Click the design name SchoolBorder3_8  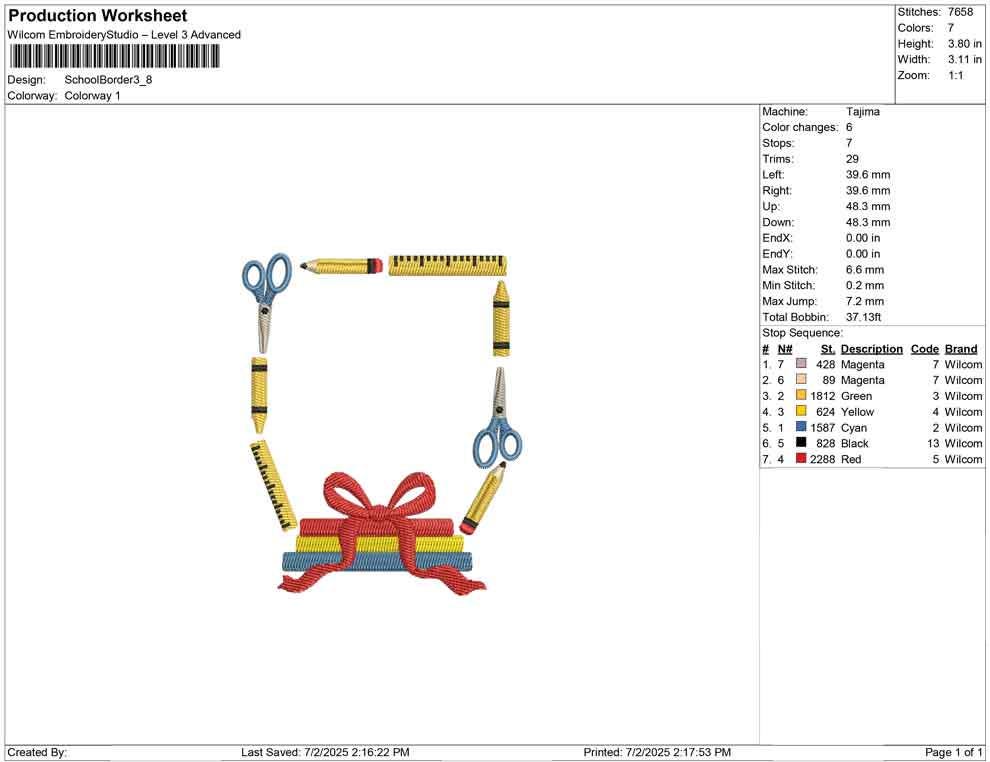point(108,80)
